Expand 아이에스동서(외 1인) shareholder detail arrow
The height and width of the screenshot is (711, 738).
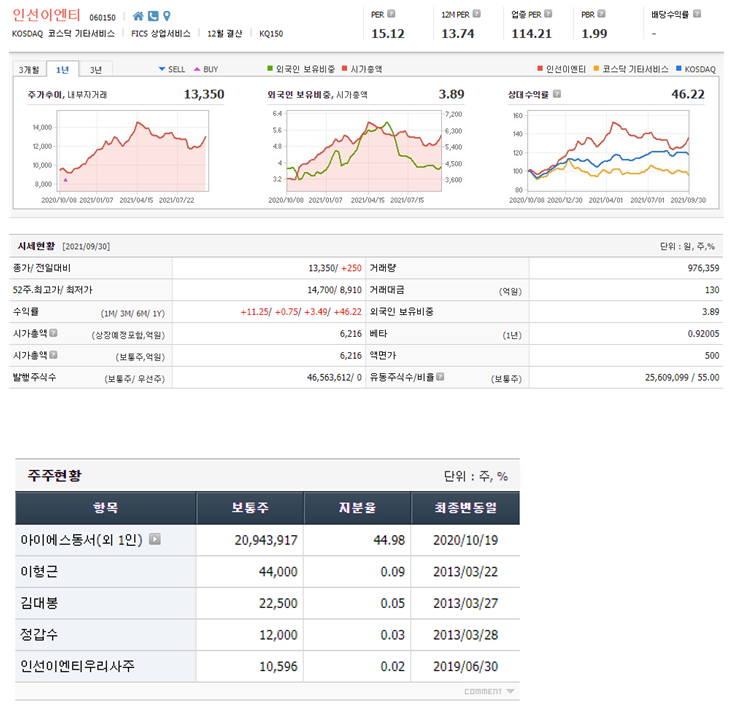155,539
